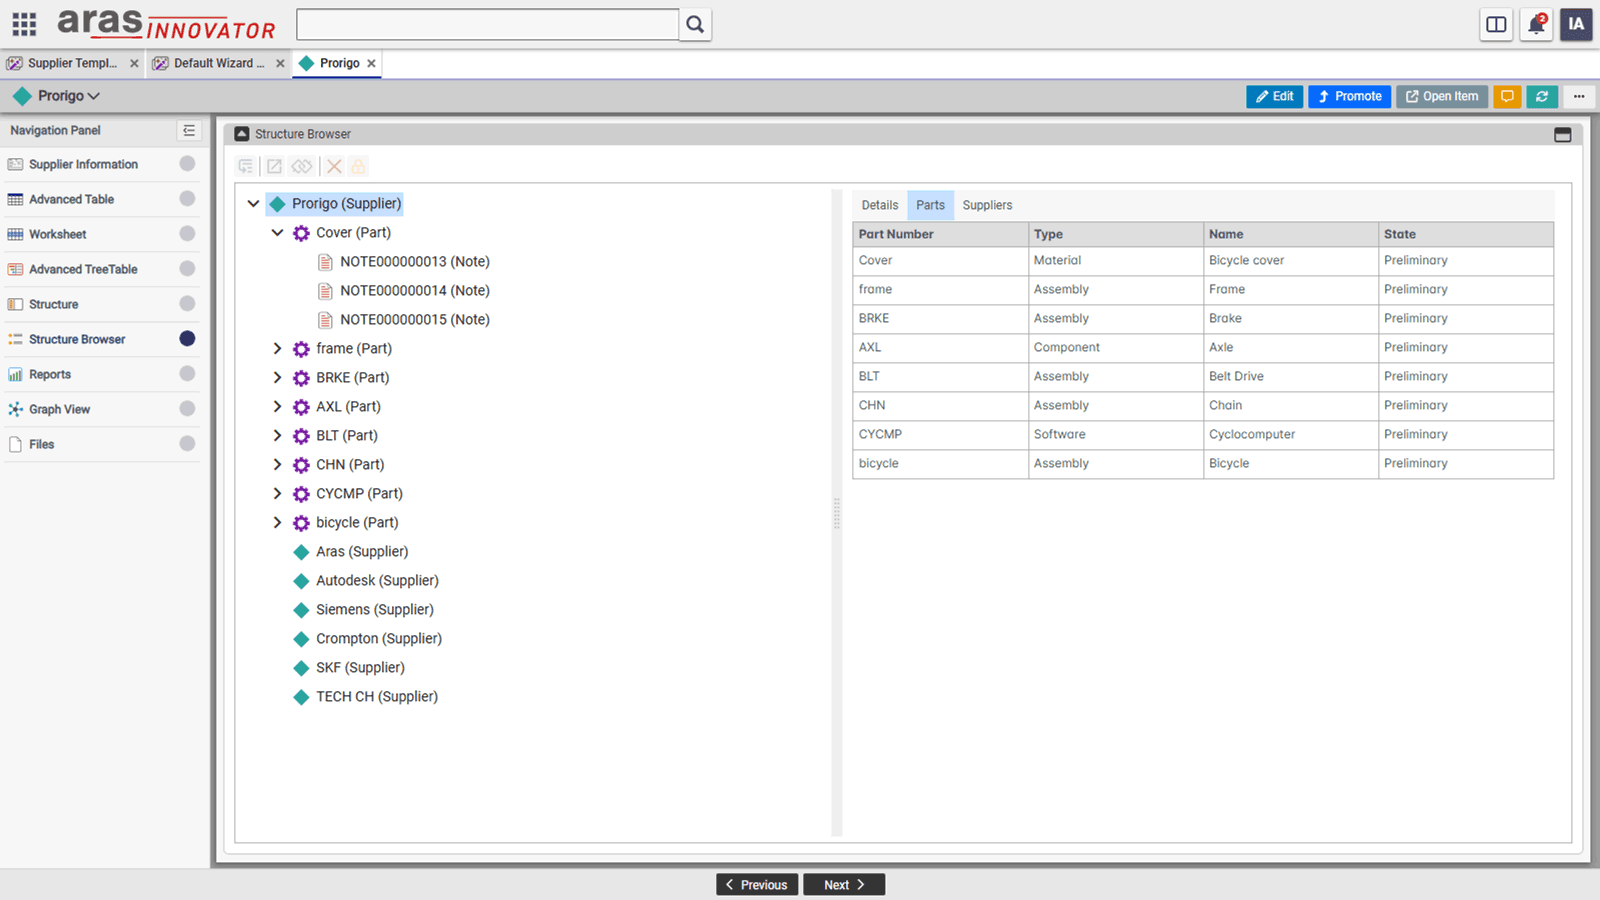Toggle Worksheet step indicator
Viewport: 1600px width, 900px height.
(x=187, y=234)
